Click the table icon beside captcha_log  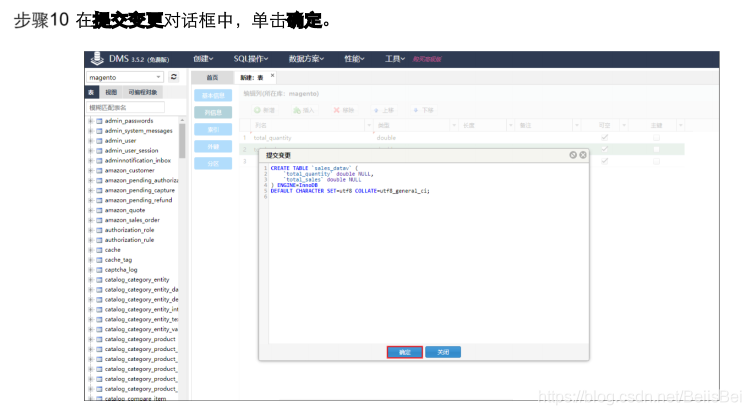click(100, 270)
